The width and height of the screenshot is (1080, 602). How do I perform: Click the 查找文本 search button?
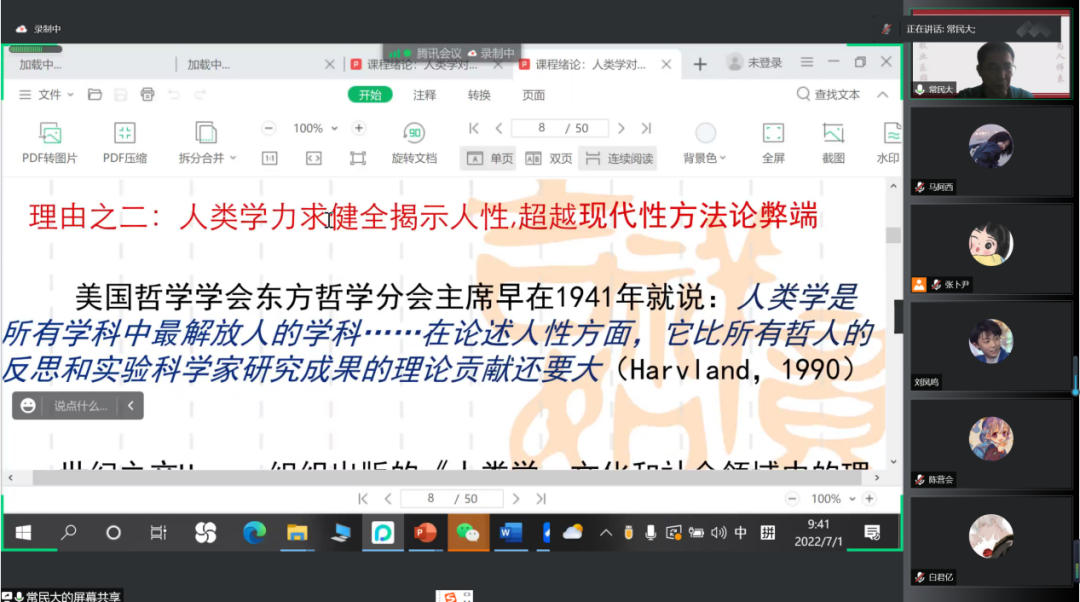(828, 95)
